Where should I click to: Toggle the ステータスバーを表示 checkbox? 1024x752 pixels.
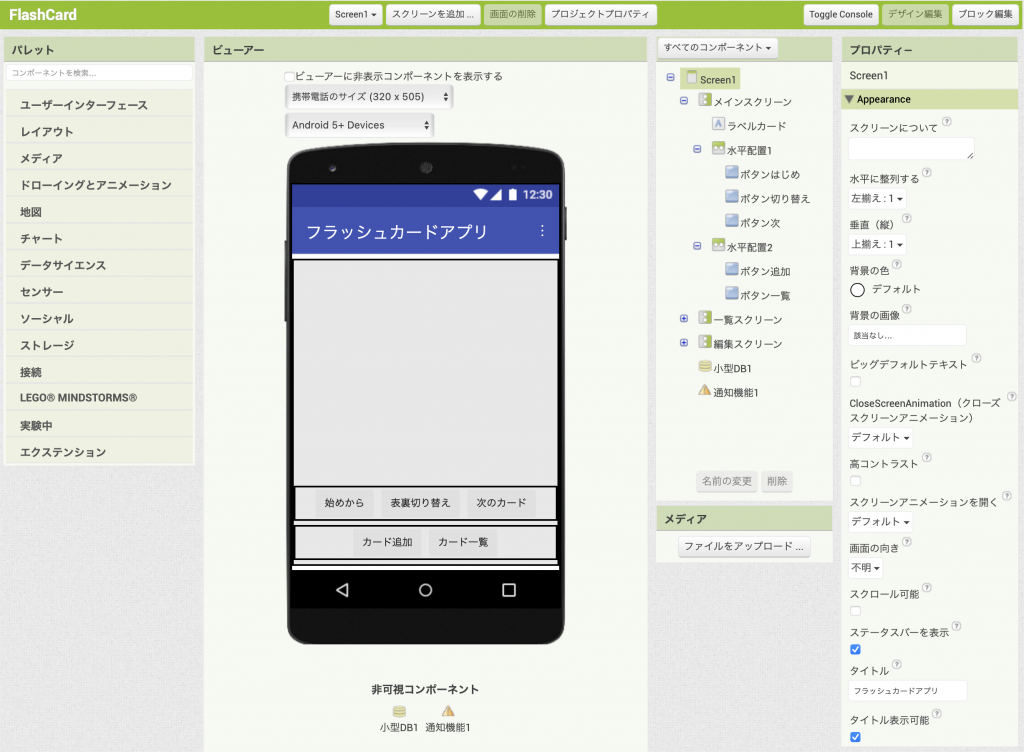coord(855,649)
